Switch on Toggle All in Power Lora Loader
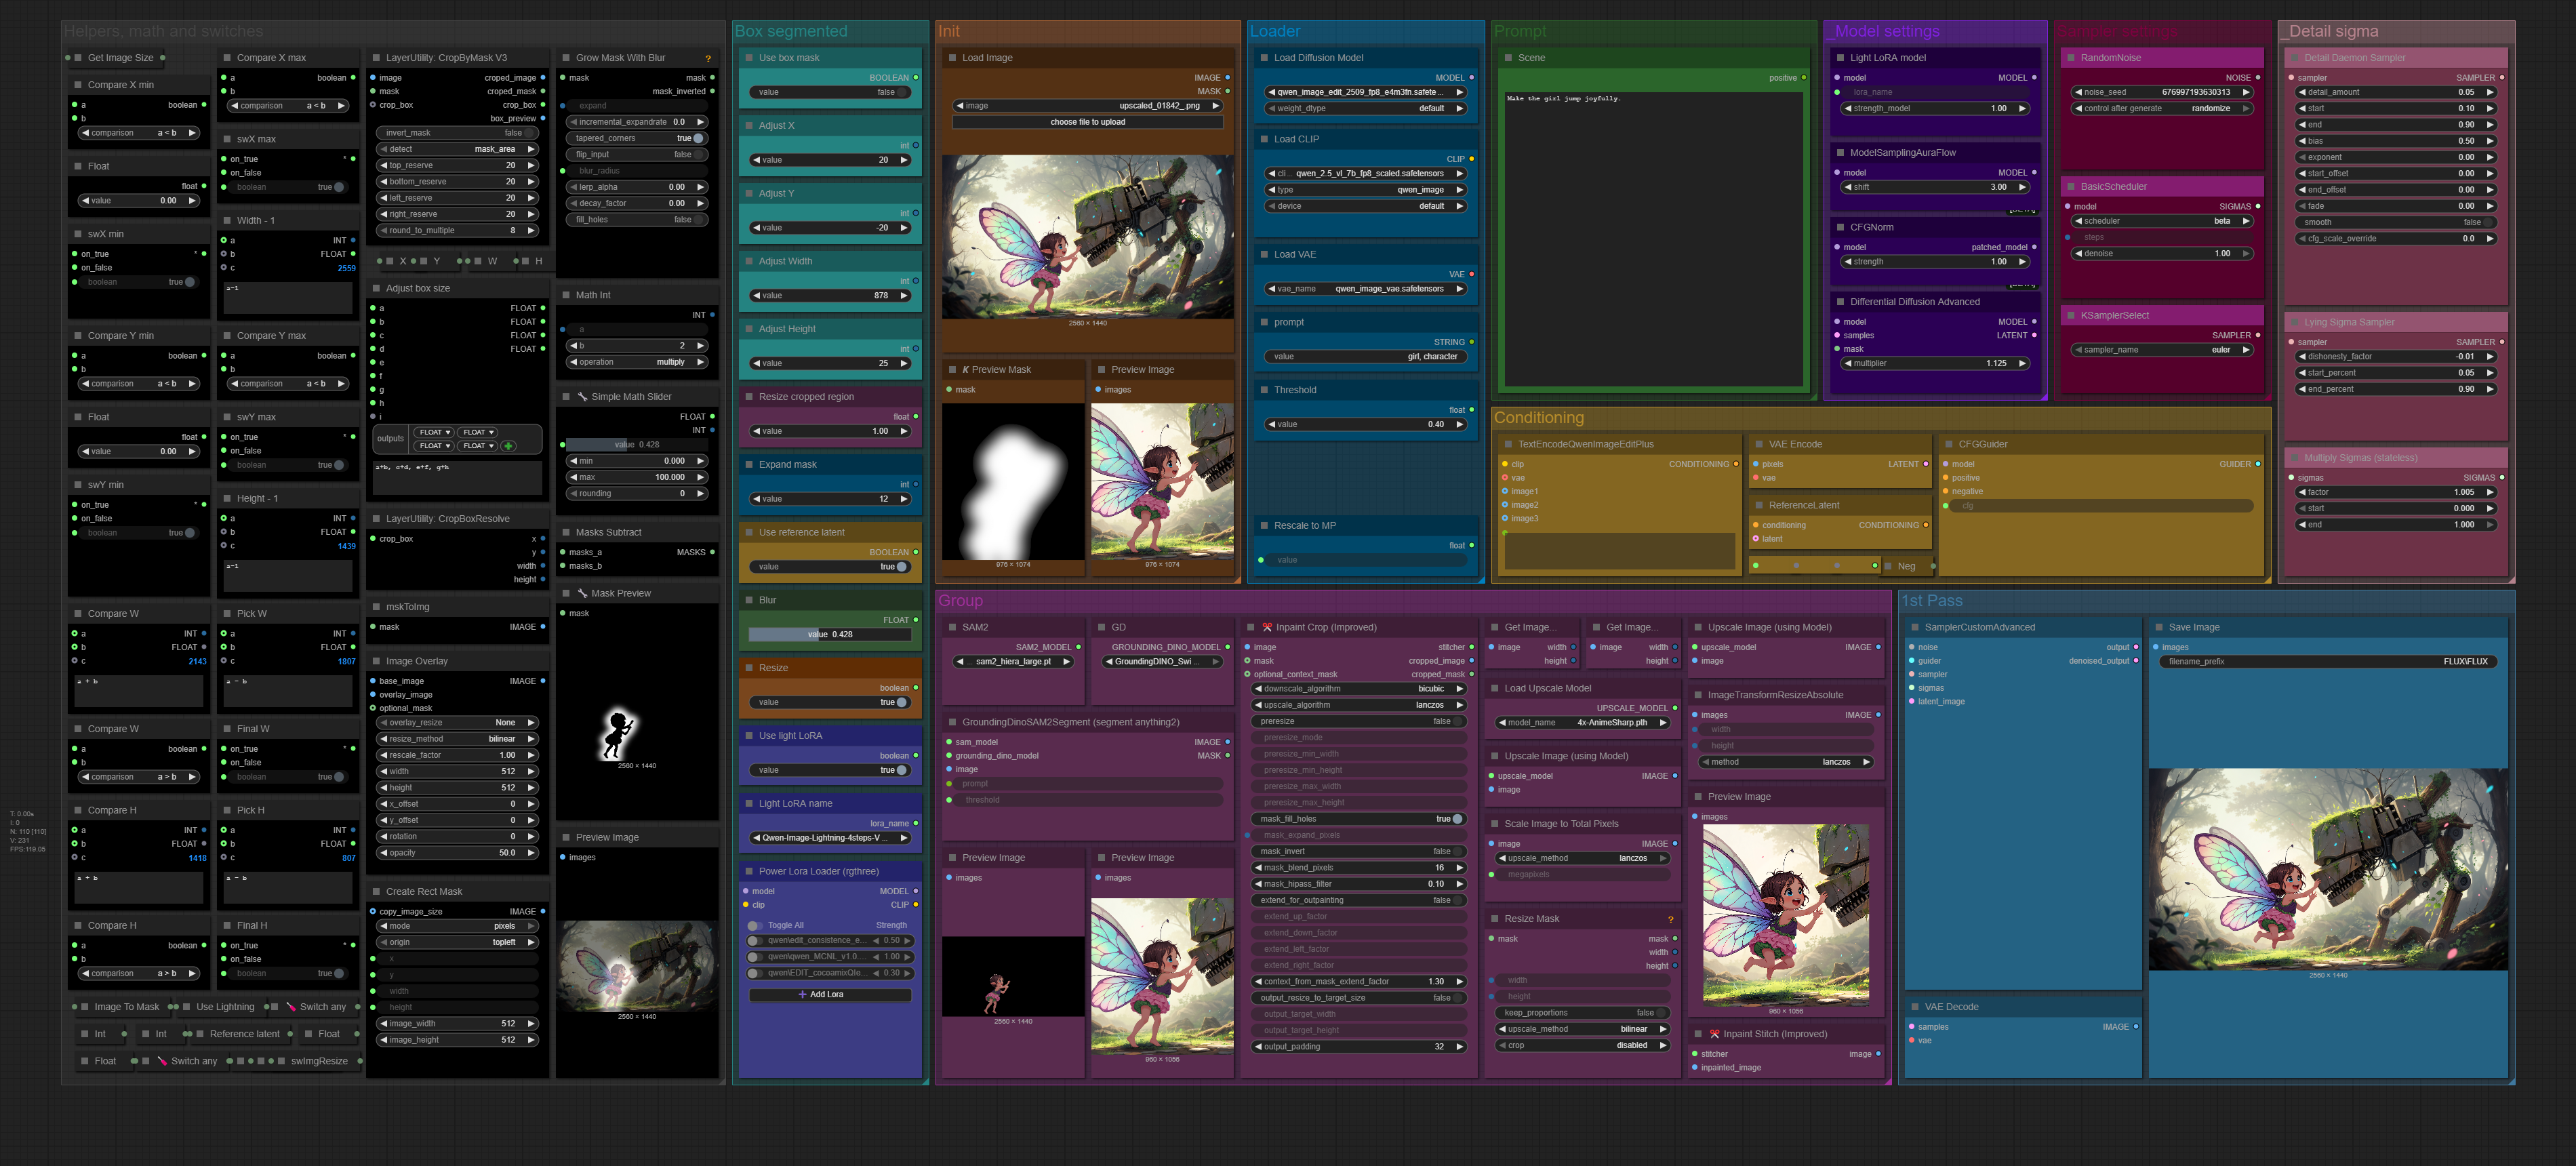This screenshot has width=2576, height=1166. (x=755, y=925)
